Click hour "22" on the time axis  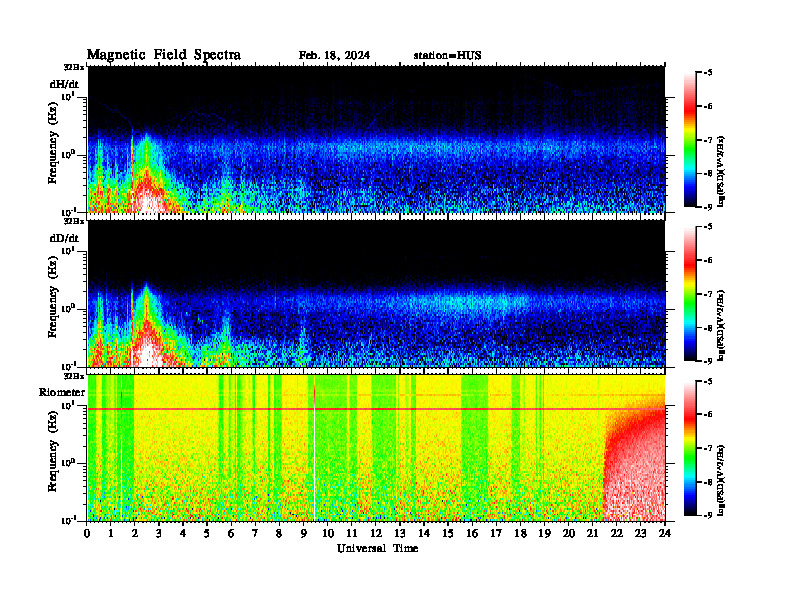point(617,533)
